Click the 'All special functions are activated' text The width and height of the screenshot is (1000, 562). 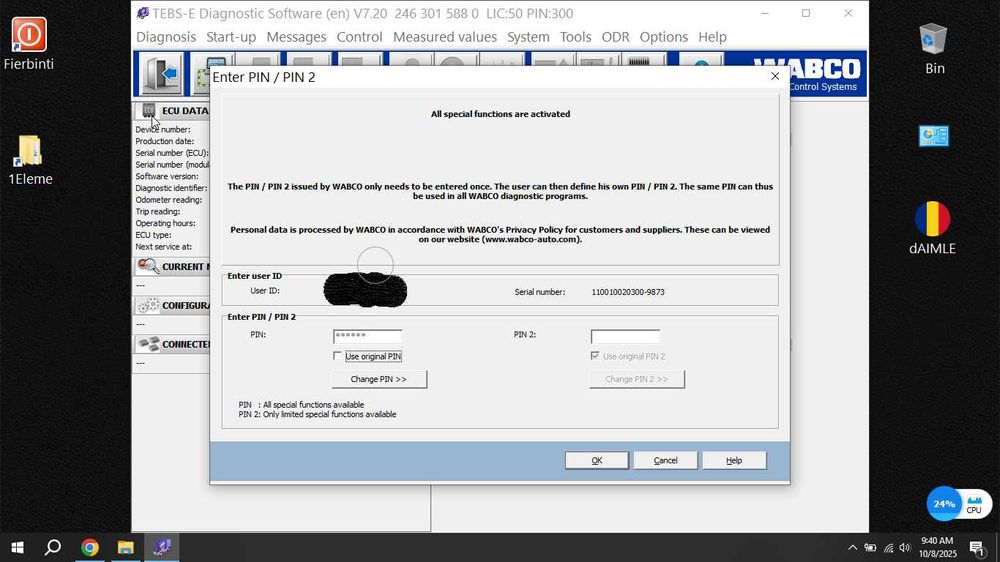[500, 114]
